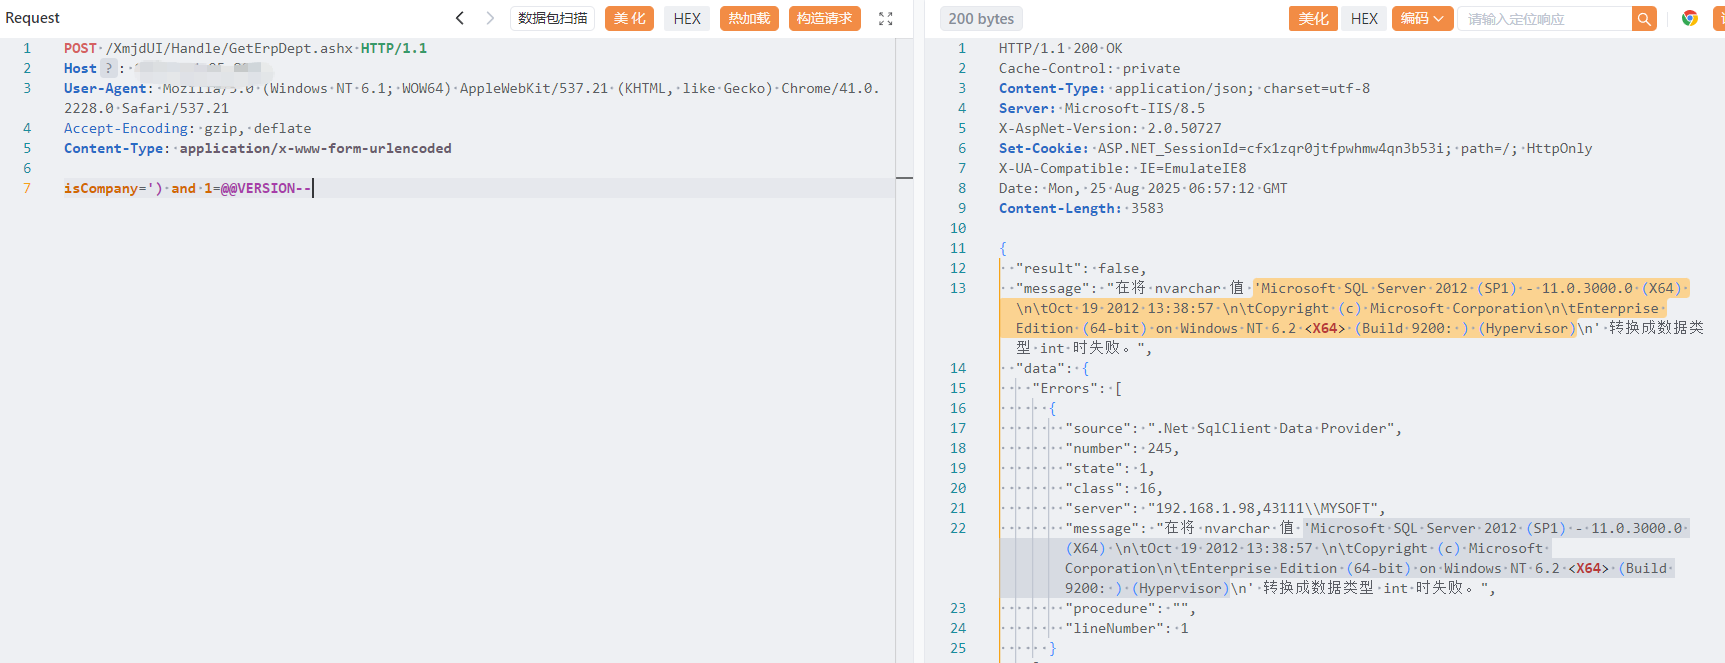Toggle 美化 in the Request toolbar
1725x663 pixels.
629,19
